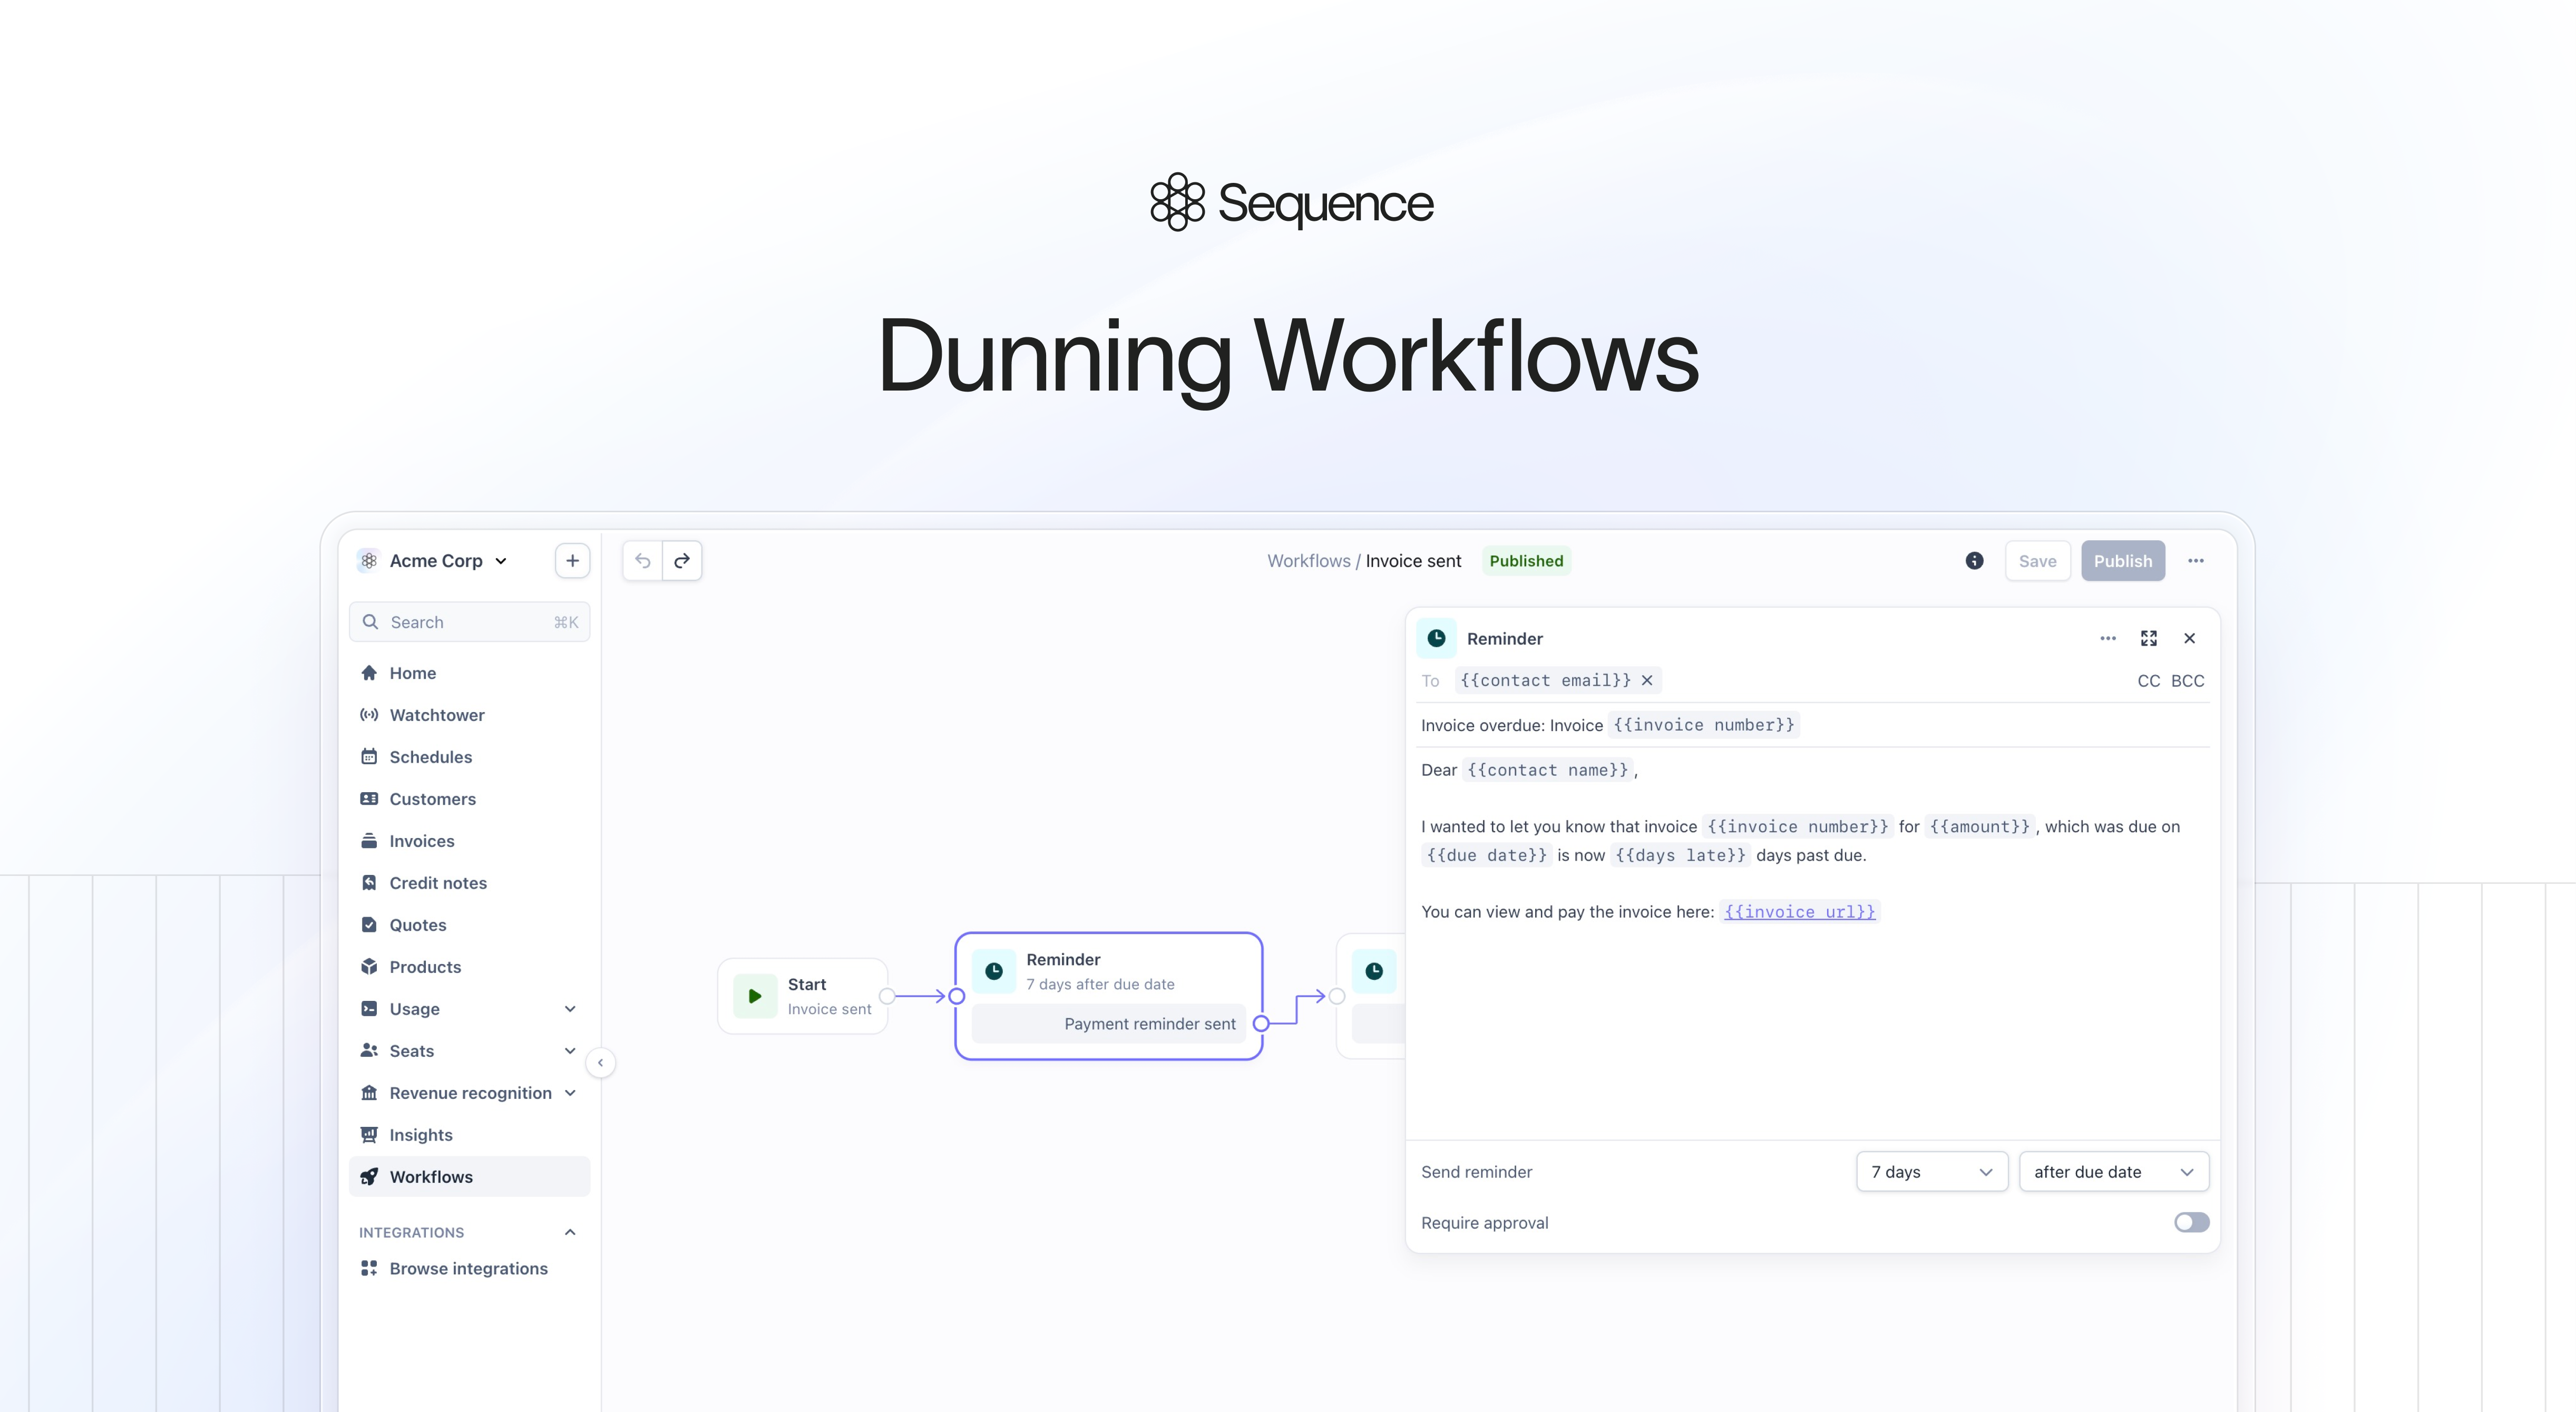
Task: Open Watchtower page
Action: (469, 715)
